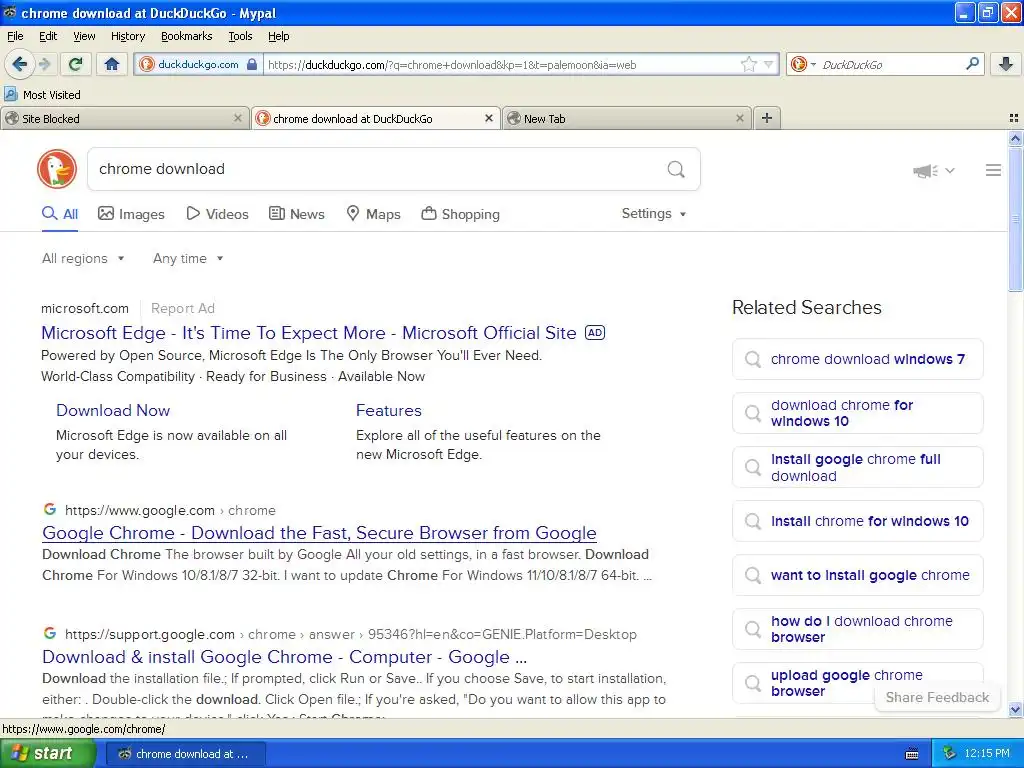The height and width of the screenshot is (768, 1024).
Task: Close the New Tab tab
Action: click(x=739, y=118)
